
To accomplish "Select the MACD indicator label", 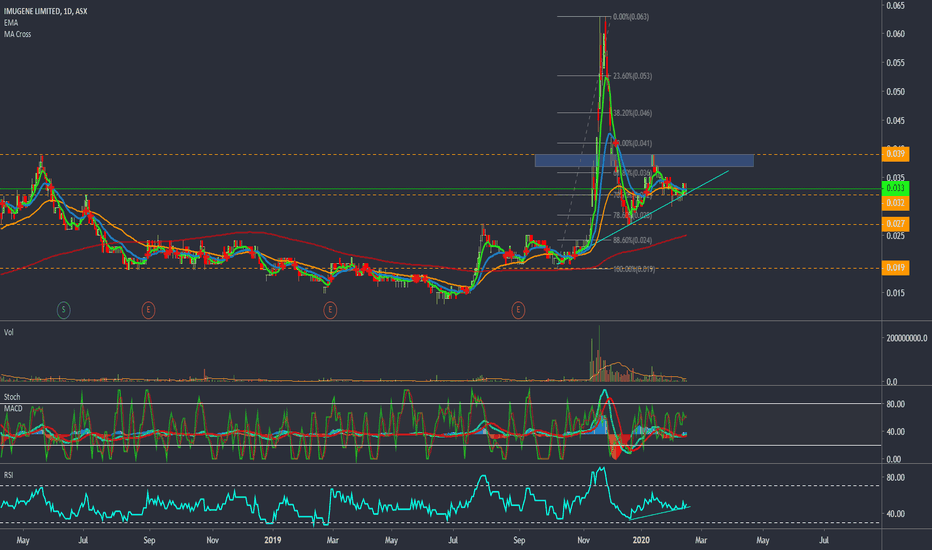I will [13, 408].
